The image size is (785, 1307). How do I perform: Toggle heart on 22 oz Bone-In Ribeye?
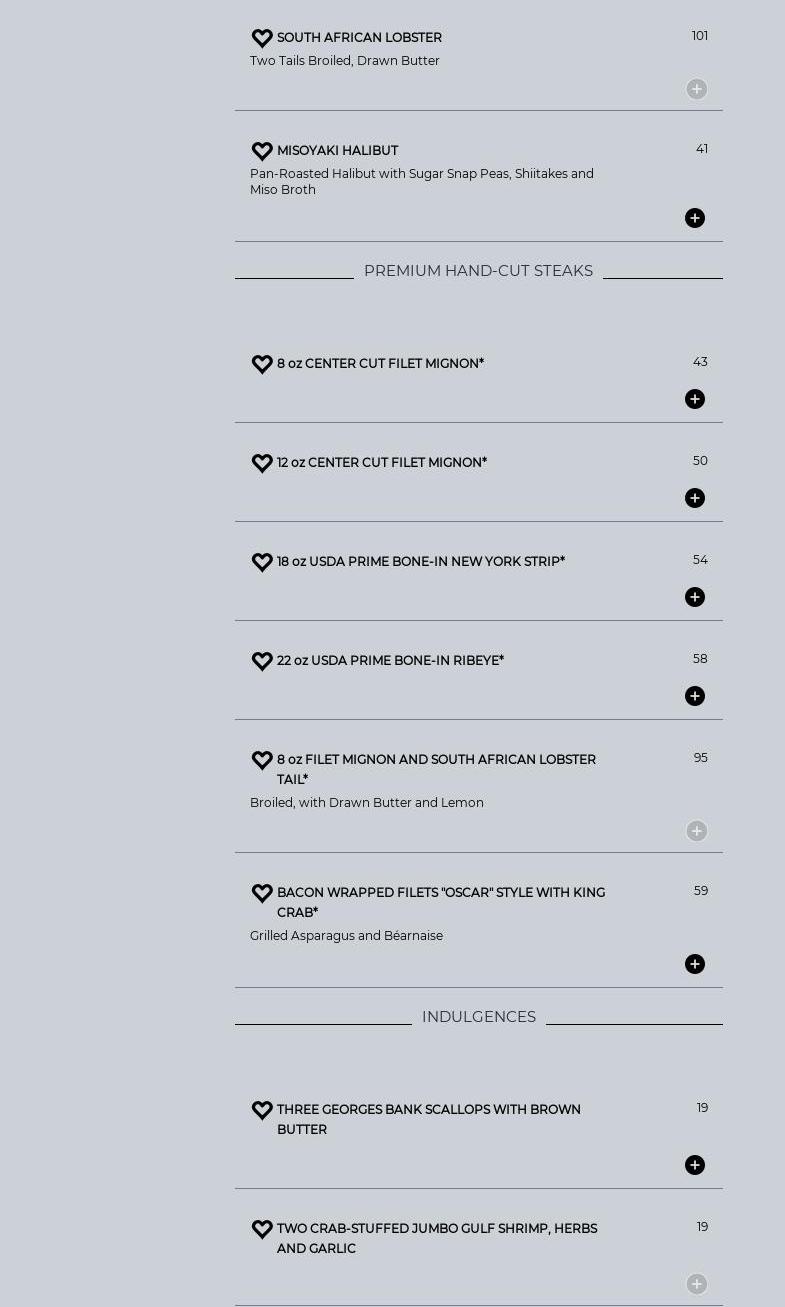pyautogui.click(x=262, y=661)
